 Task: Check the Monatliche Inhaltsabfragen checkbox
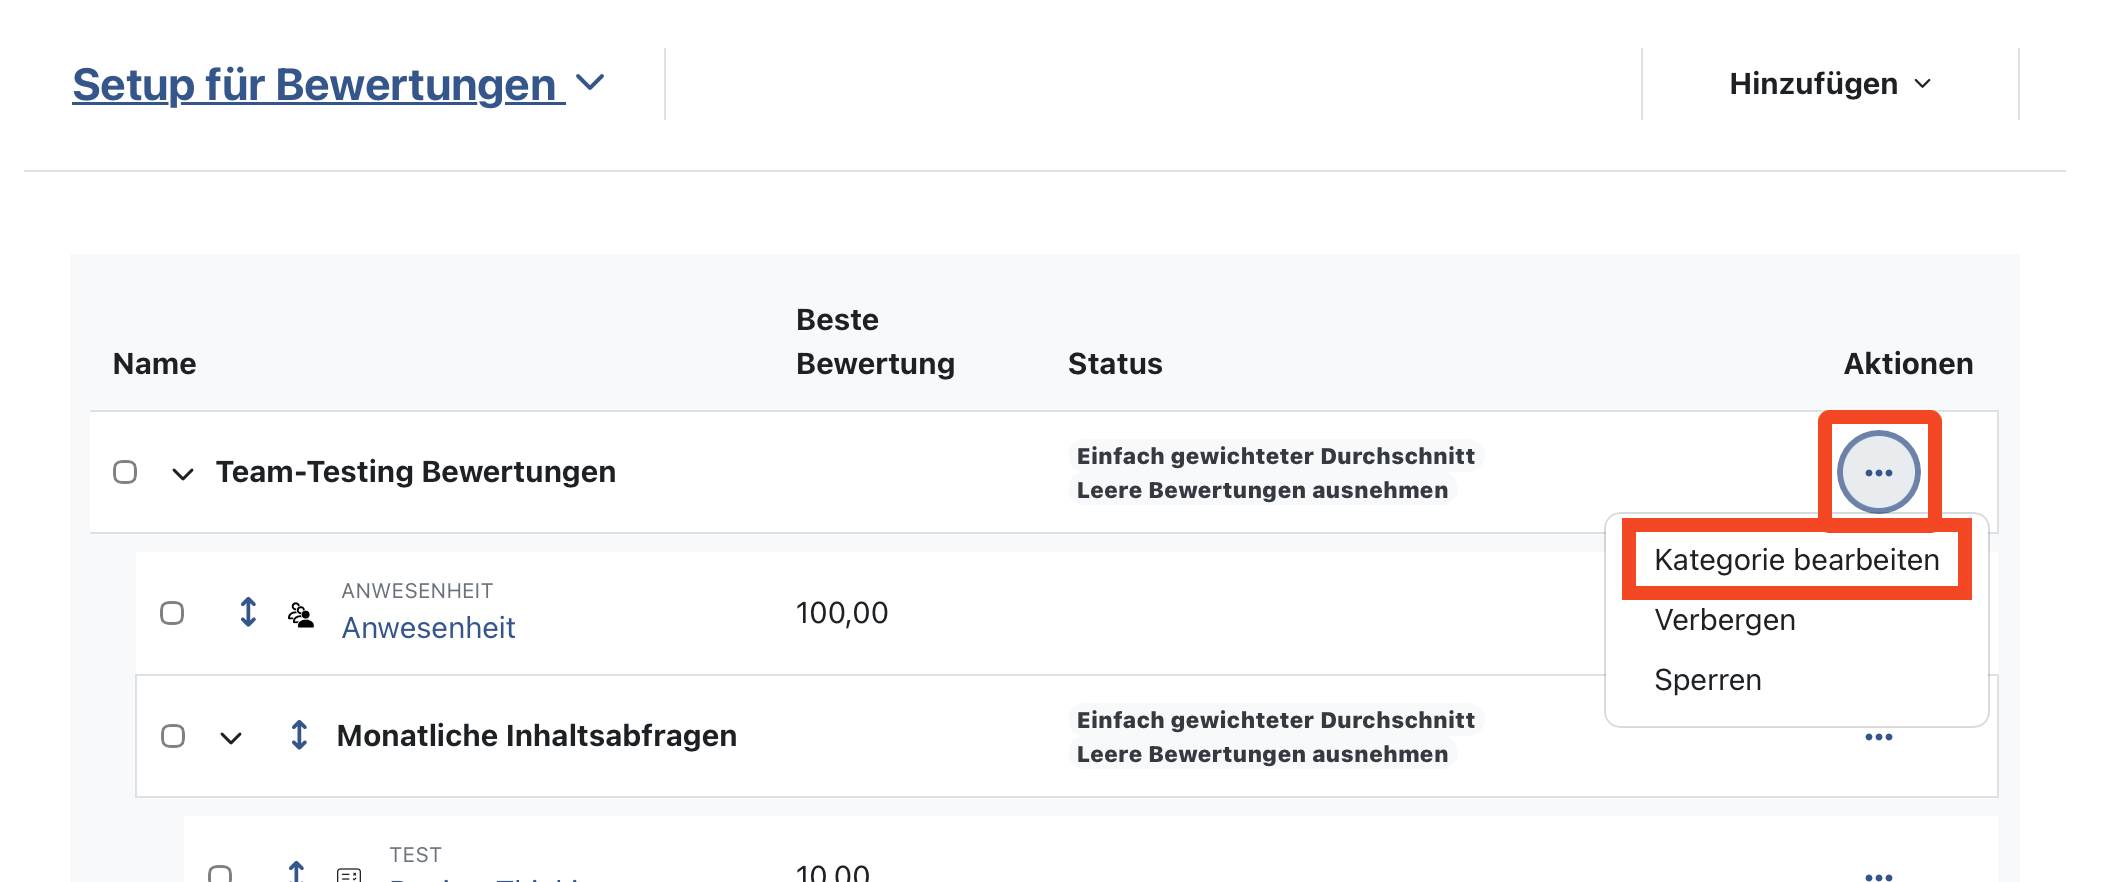(173, 736)
